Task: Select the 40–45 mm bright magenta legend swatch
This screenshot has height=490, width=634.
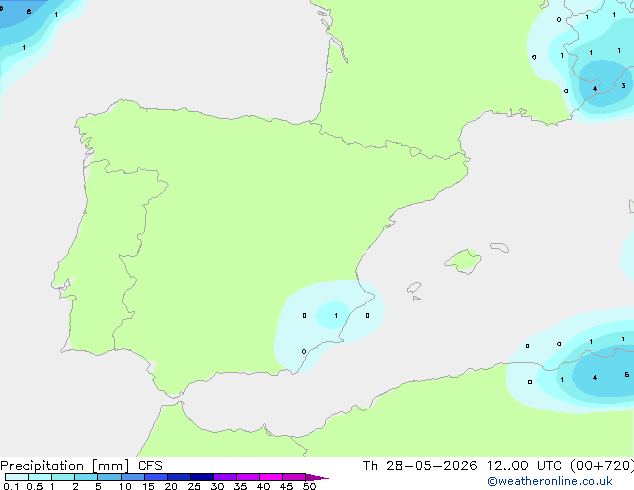Action: click(271, 477)
